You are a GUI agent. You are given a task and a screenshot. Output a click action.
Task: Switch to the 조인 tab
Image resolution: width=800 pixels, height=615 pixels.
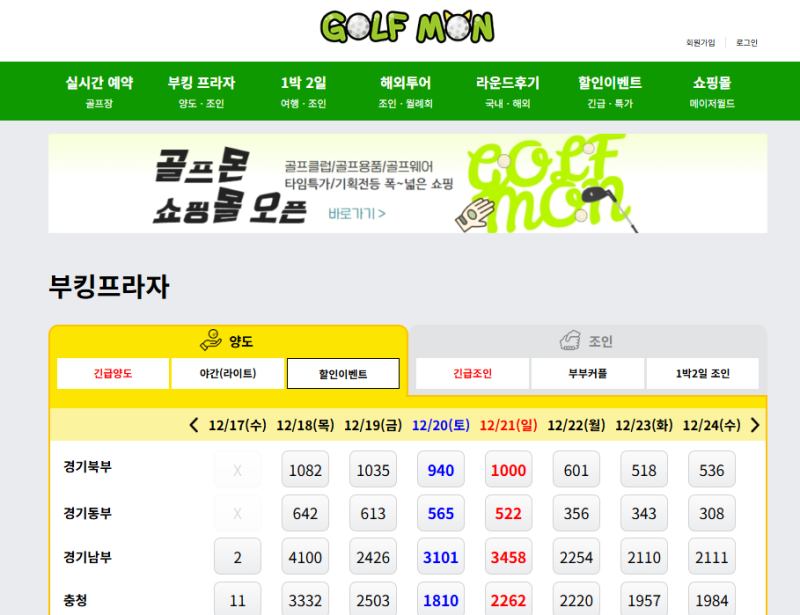(x=588, y=340)
